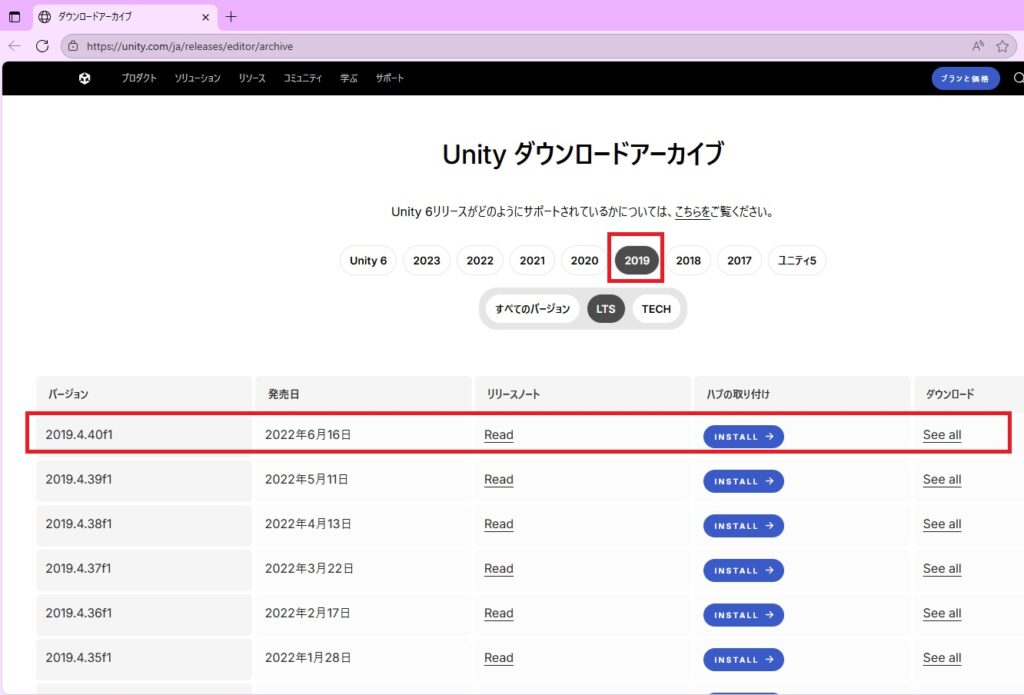
Task: Click version cell 2019.4.40f1
Action: tap(144, 434)
